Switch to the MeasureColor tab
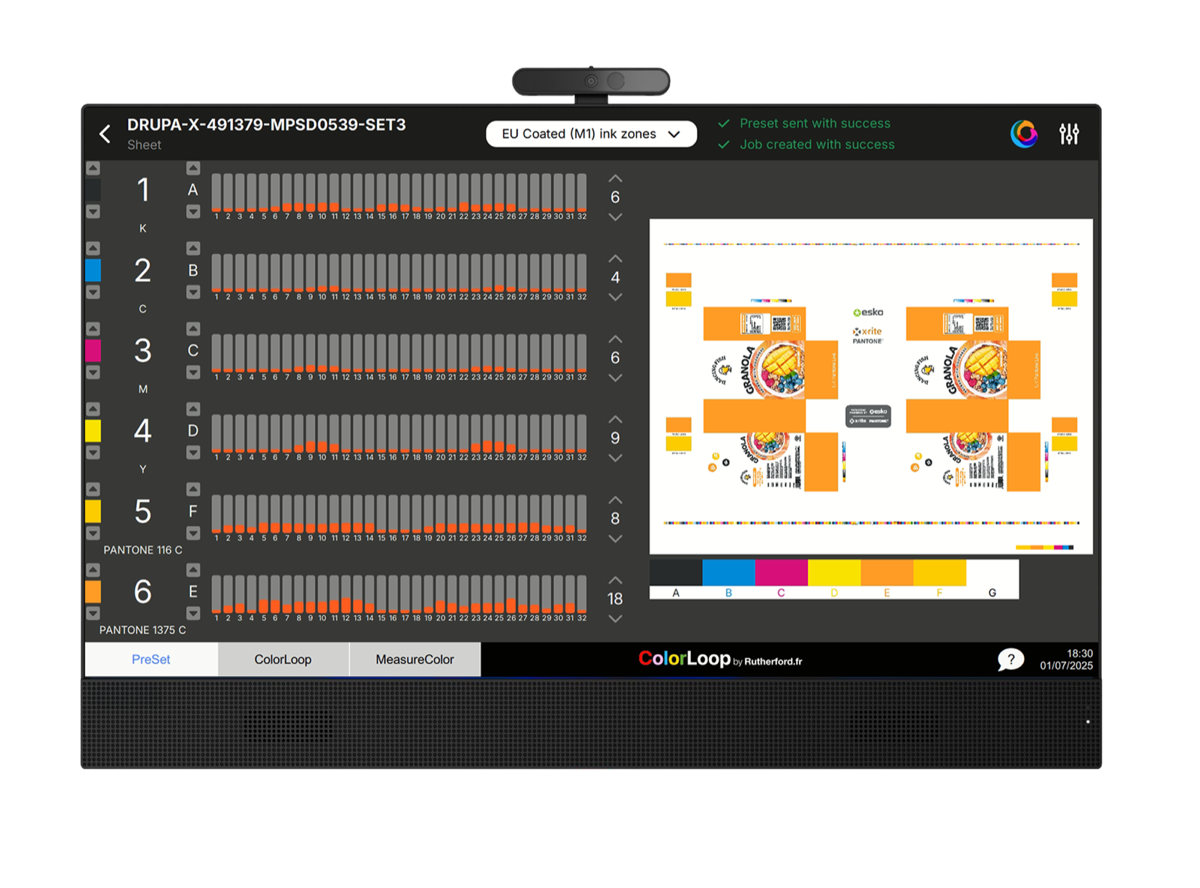The height and width of the screenshot is (888, 1200). (415, 659)
